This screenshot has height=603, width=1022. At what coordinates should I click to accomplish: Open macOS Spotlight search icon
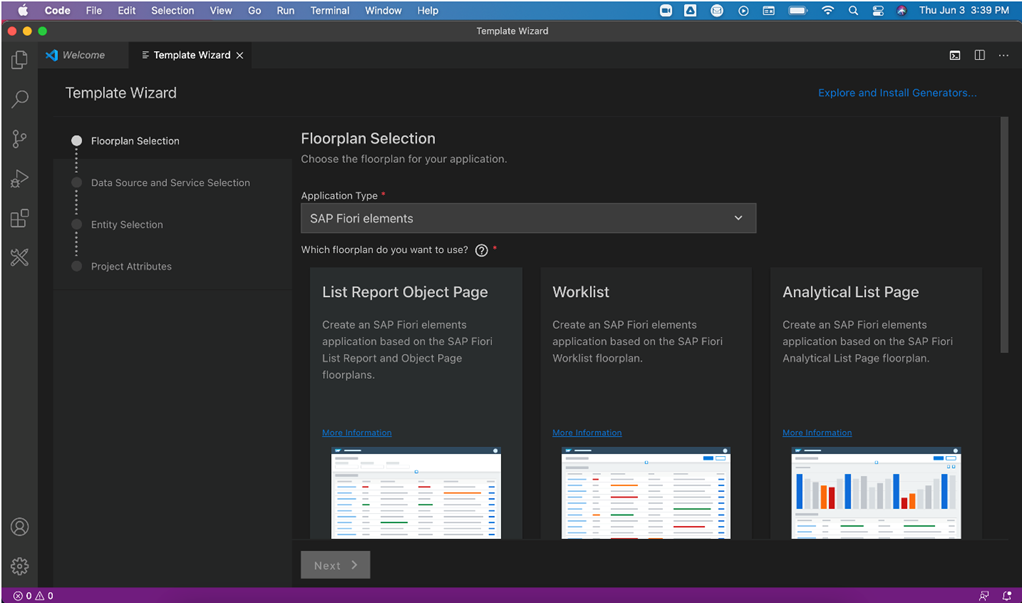pos(853,10)
